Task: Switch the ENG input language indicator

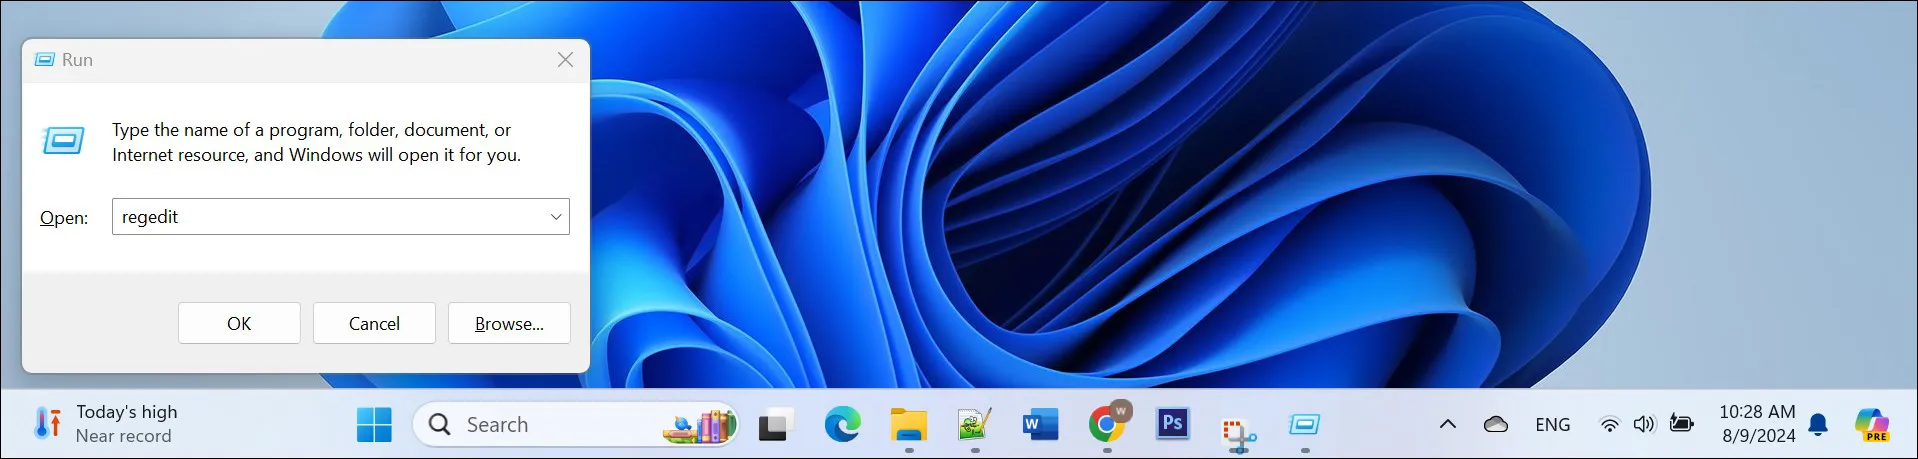Action: coord(1552,425)
